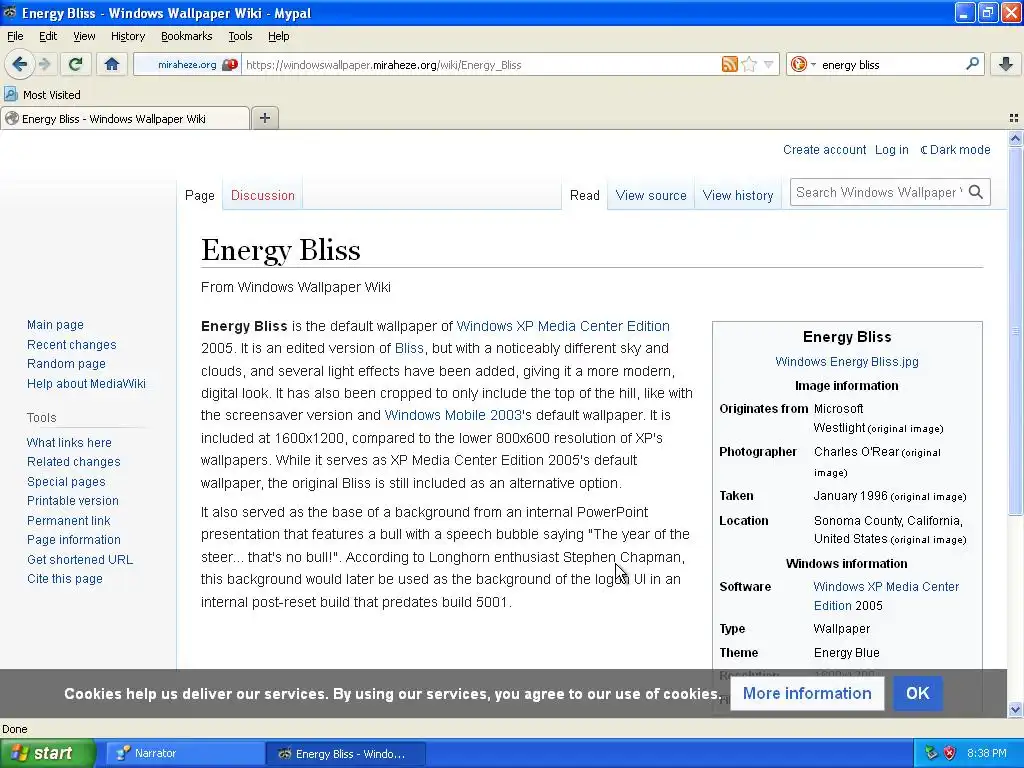Open the Permanent link

click(x=69, y=520)
